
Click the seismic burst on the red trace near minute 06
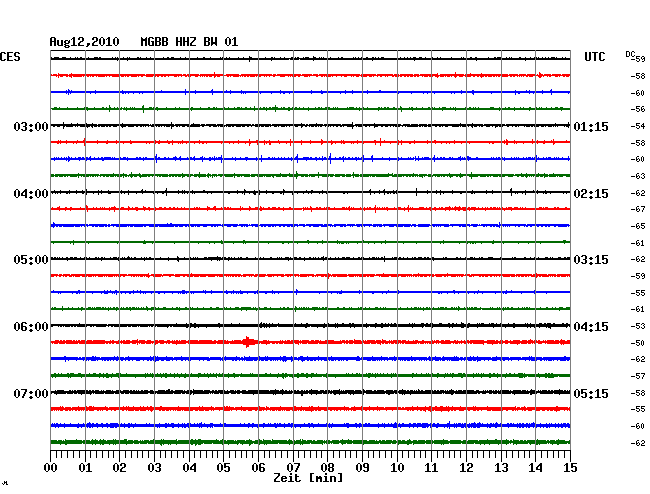coord(249,342)
